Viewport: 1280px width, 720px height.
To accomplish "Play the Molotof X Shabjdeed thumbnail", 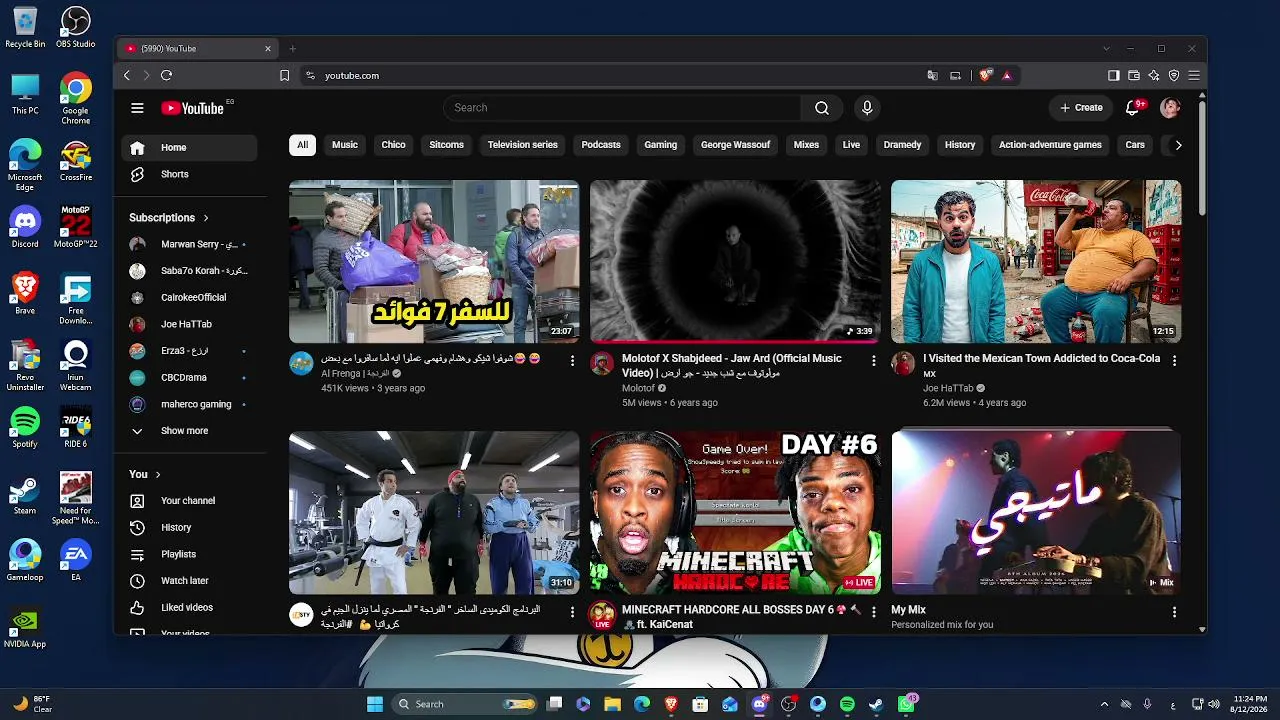I will [x=735, y=261].
